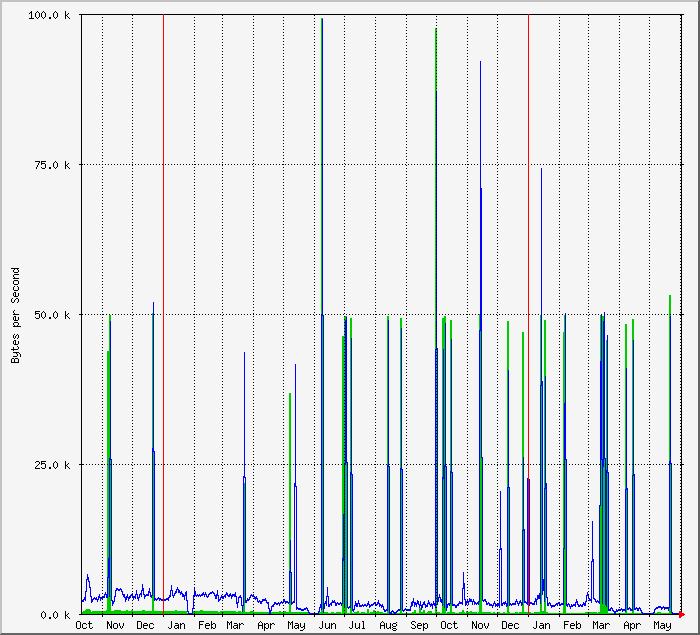700x635 pixels.
Task: Click the "Aug" month label
Action: pos(388,625)
